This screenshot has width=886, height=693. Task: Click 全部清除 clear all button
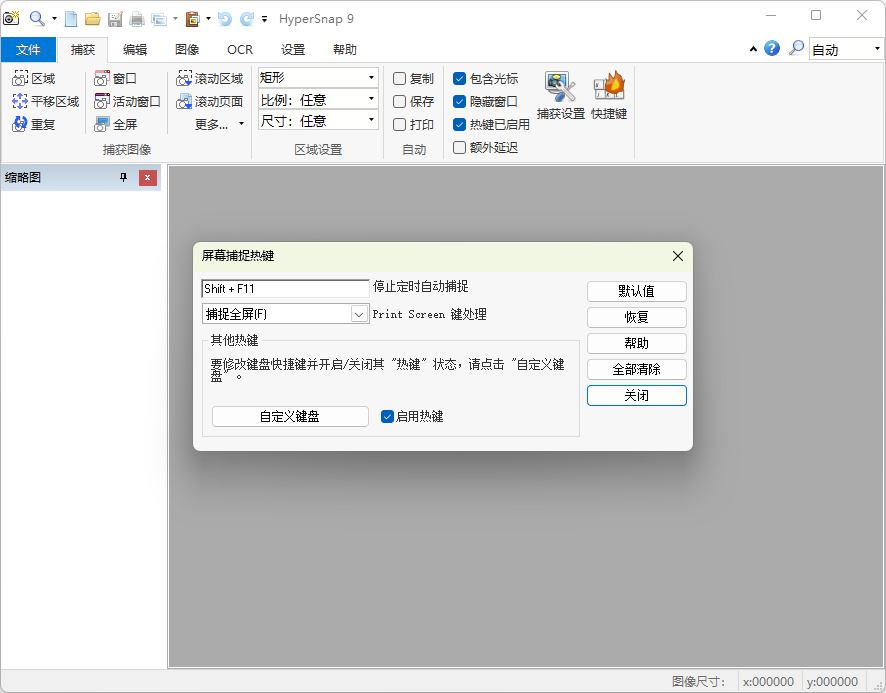[x=637, y=369]
